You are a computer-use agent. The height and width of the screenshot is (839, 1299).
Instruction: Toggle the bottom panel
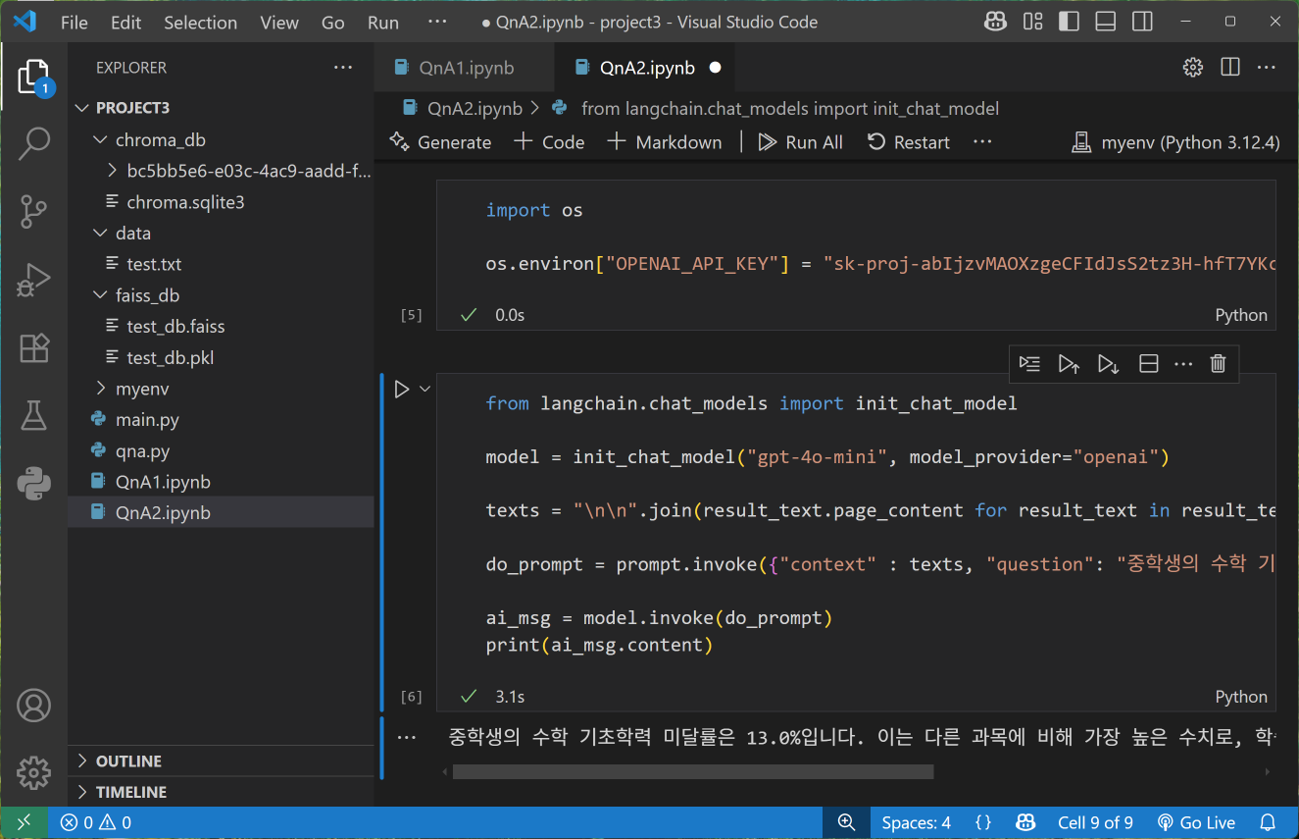[1106, 22]
